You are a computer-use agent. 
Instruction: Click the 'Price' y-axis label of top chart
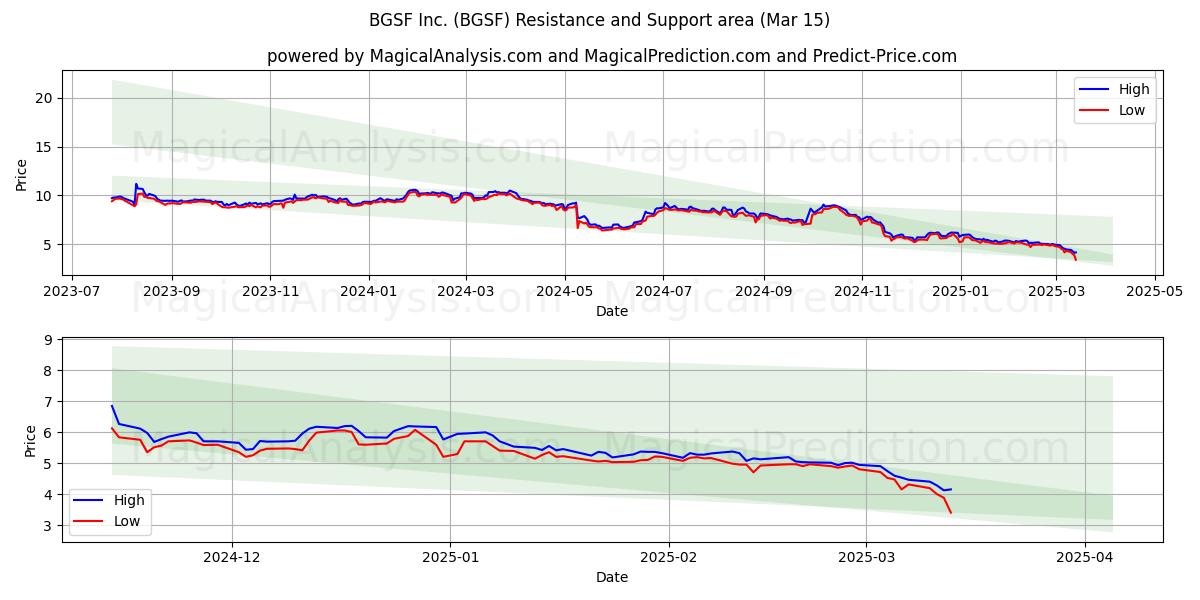(x=22, y=172)
